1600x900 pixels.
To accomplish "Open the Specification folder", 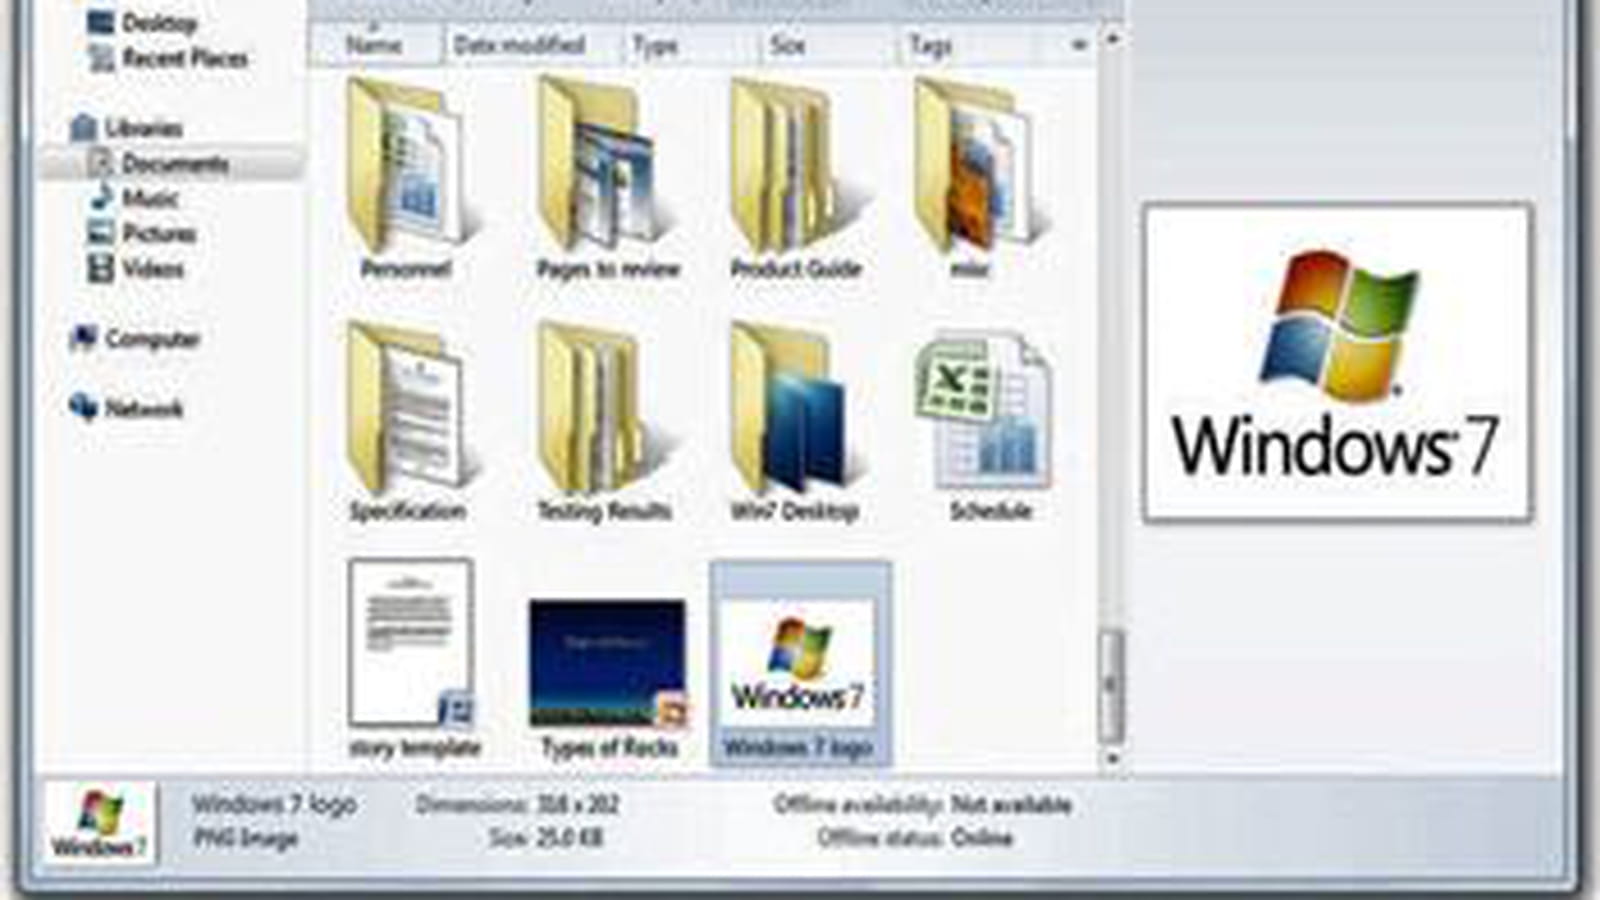I will (x=407, y=422).
